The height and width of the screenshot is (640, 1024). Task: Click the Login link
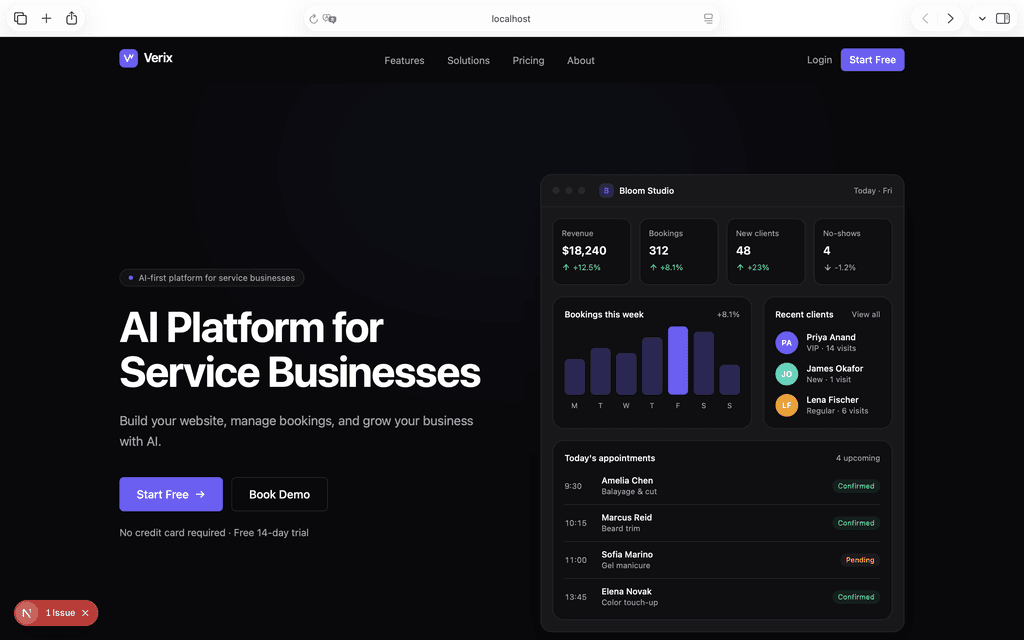point(819,59)
